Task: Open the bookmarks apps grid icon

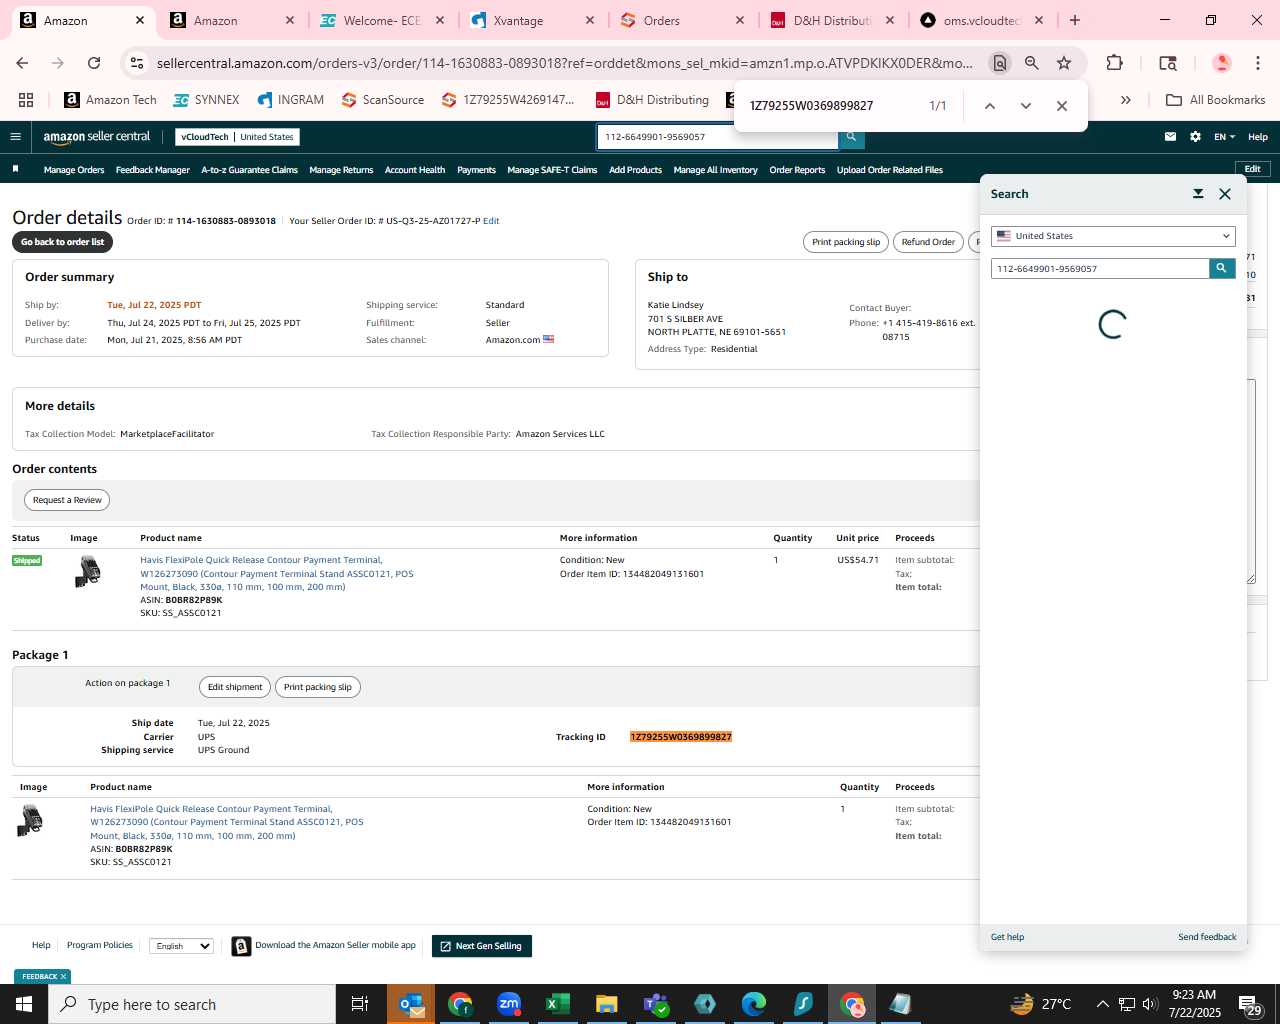Action: (x=26, y=100)
